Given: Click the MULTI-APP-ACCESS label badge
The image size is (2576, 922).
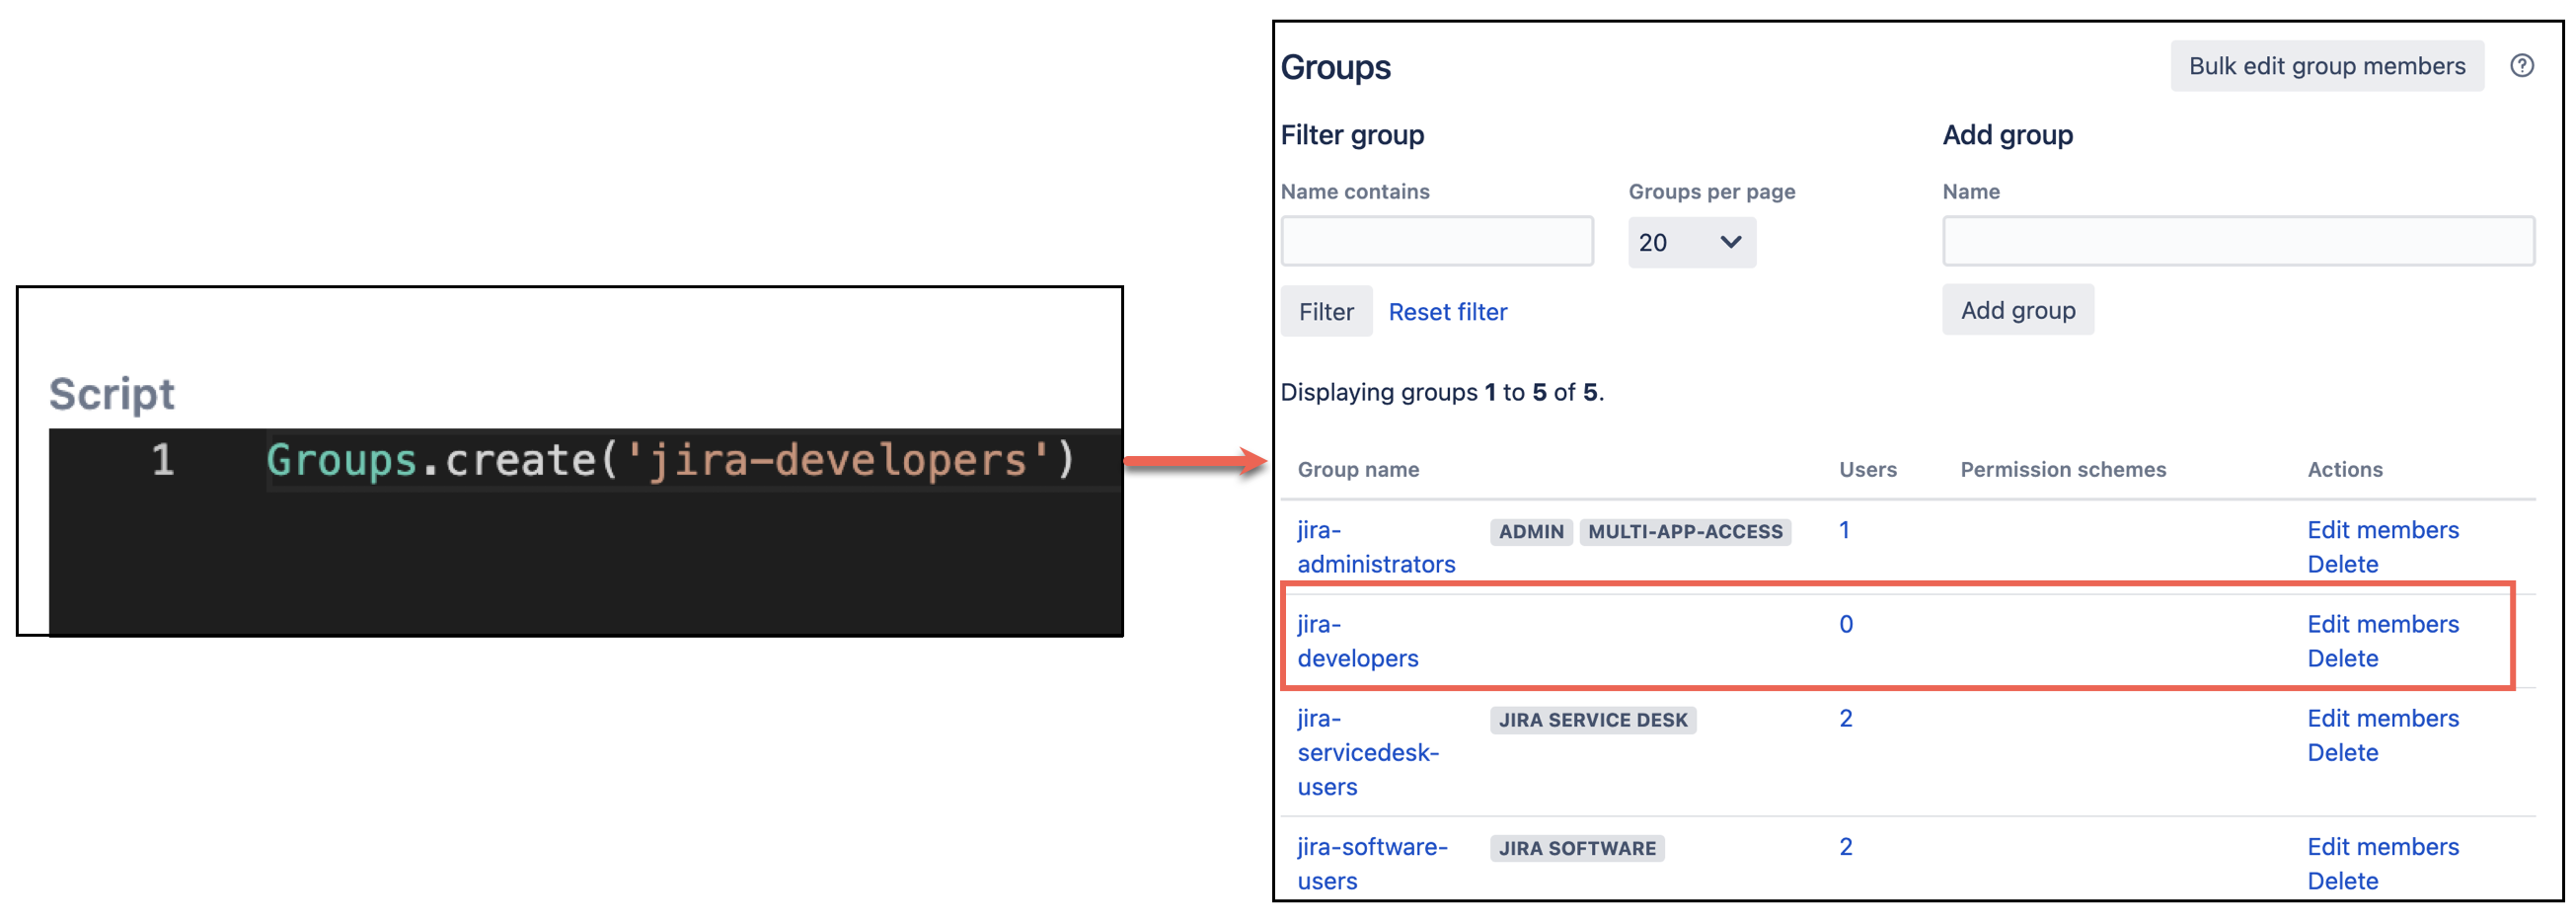Looking at the screenshot, I should [1685, 532].
